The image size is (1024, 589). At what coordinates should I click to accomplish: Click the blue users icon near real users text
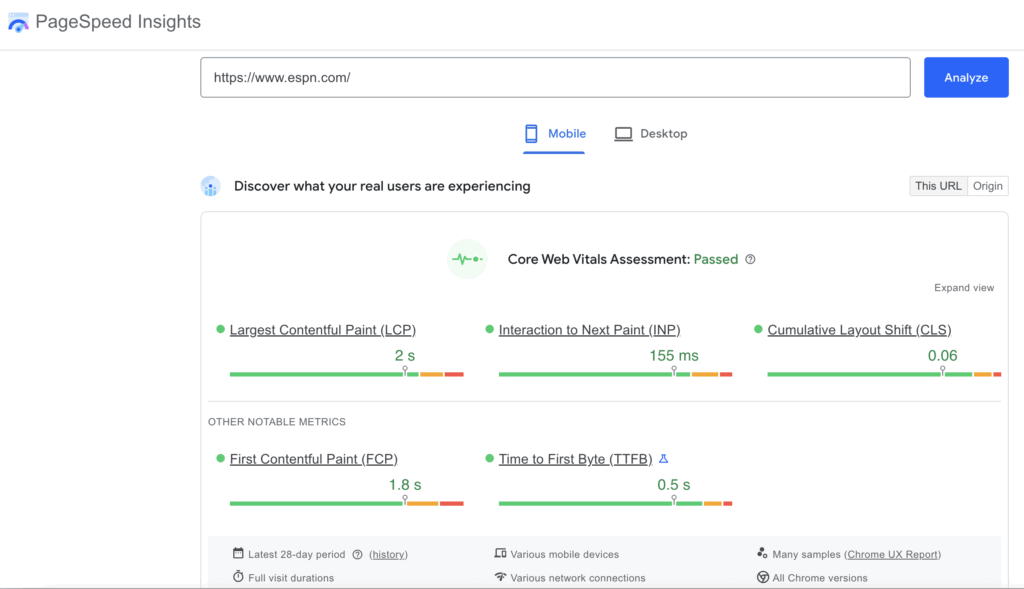[210, 186]
